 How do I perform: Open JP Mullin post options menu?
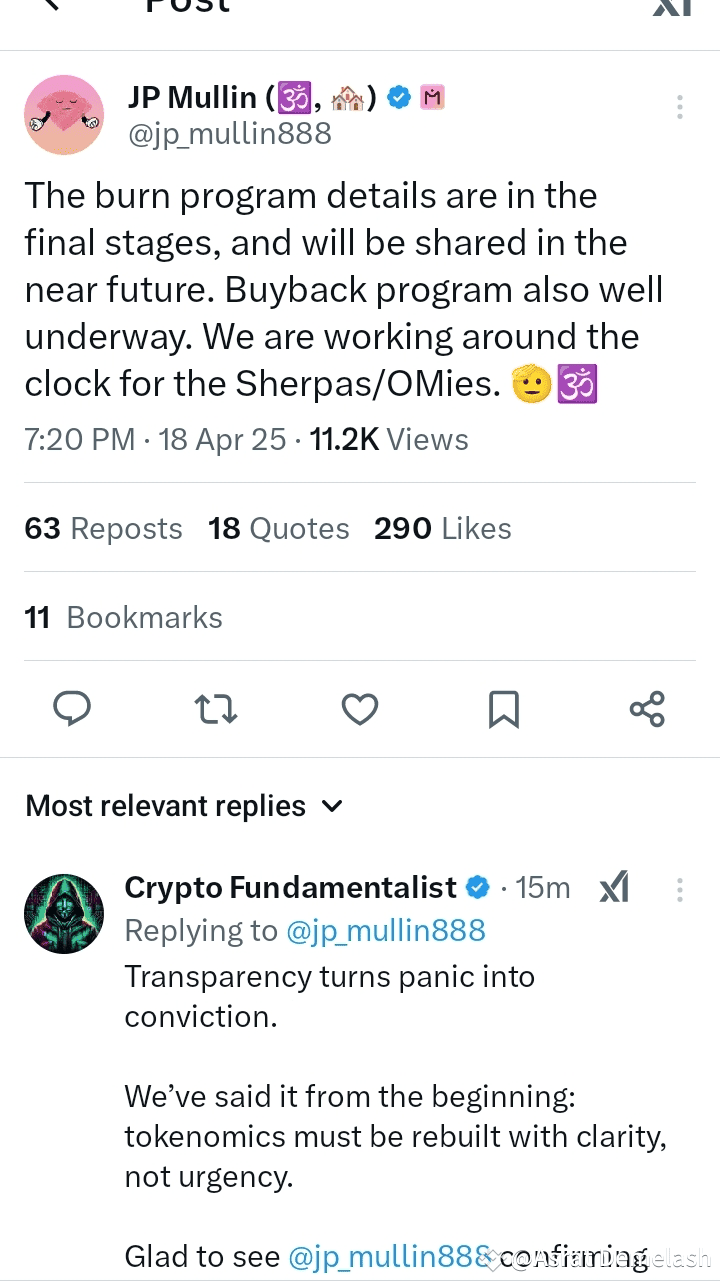tap(680, 107)
